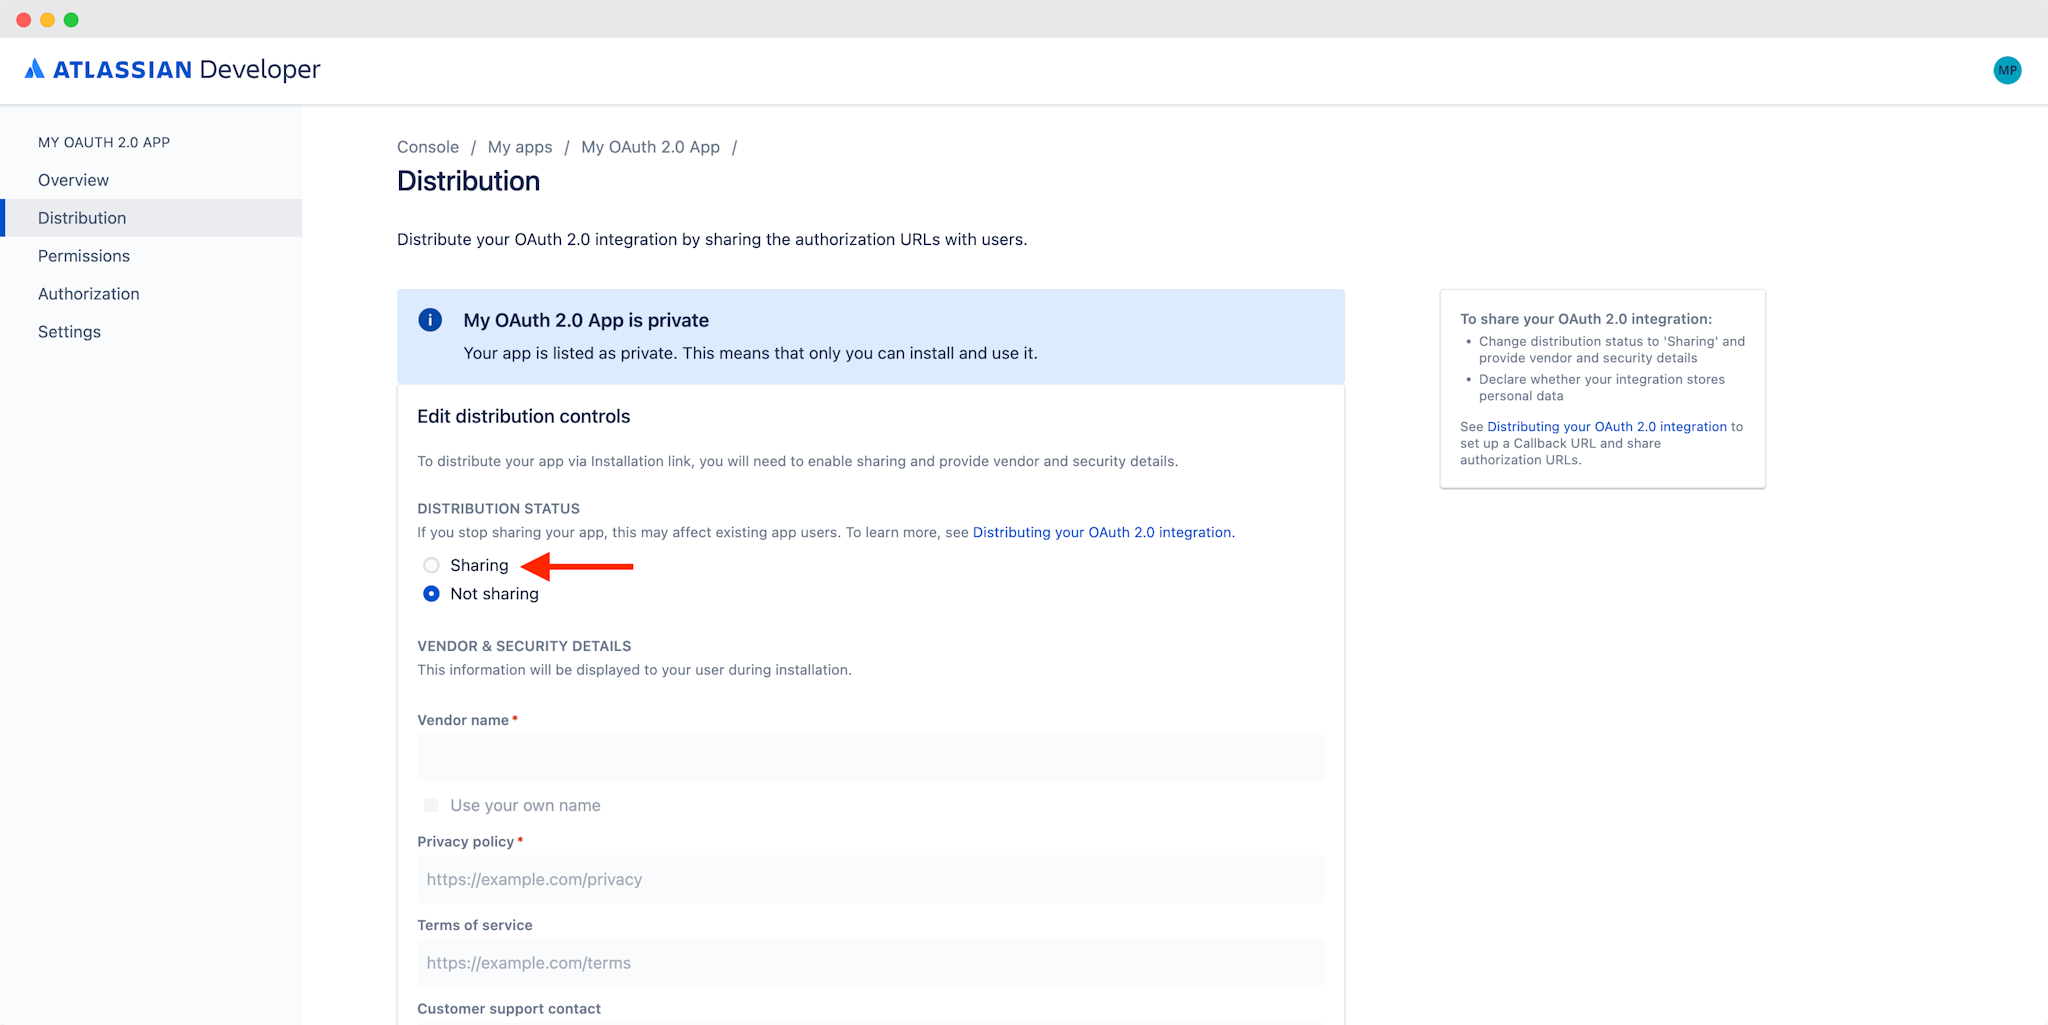Select the Not sharing radio button

[431, 593]
